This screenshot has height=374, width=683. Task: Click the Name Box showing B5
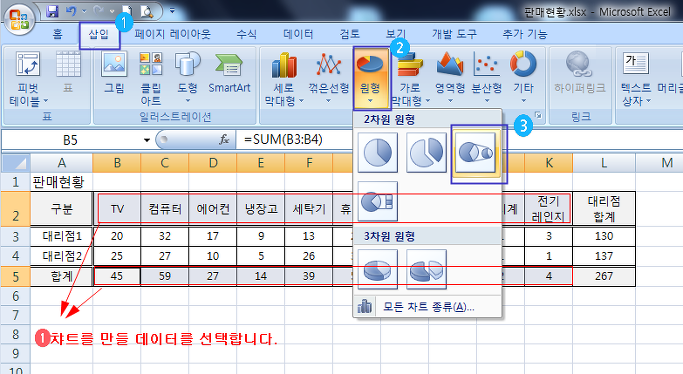pos(71,140)
